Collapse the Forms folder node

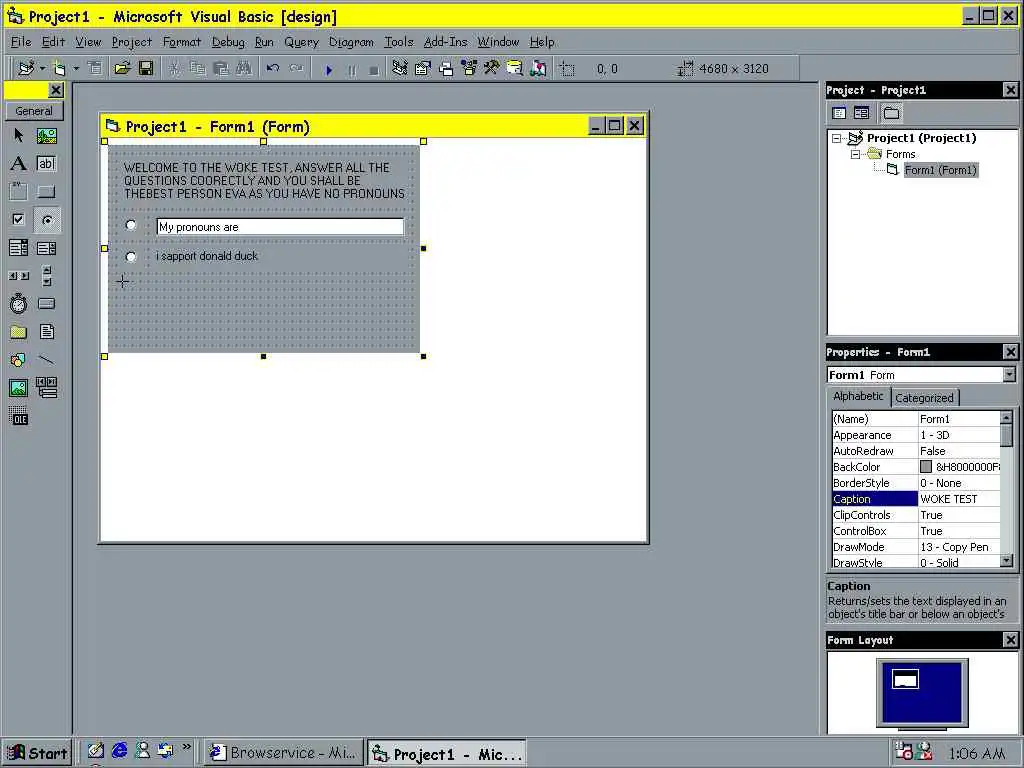[855, 155]
